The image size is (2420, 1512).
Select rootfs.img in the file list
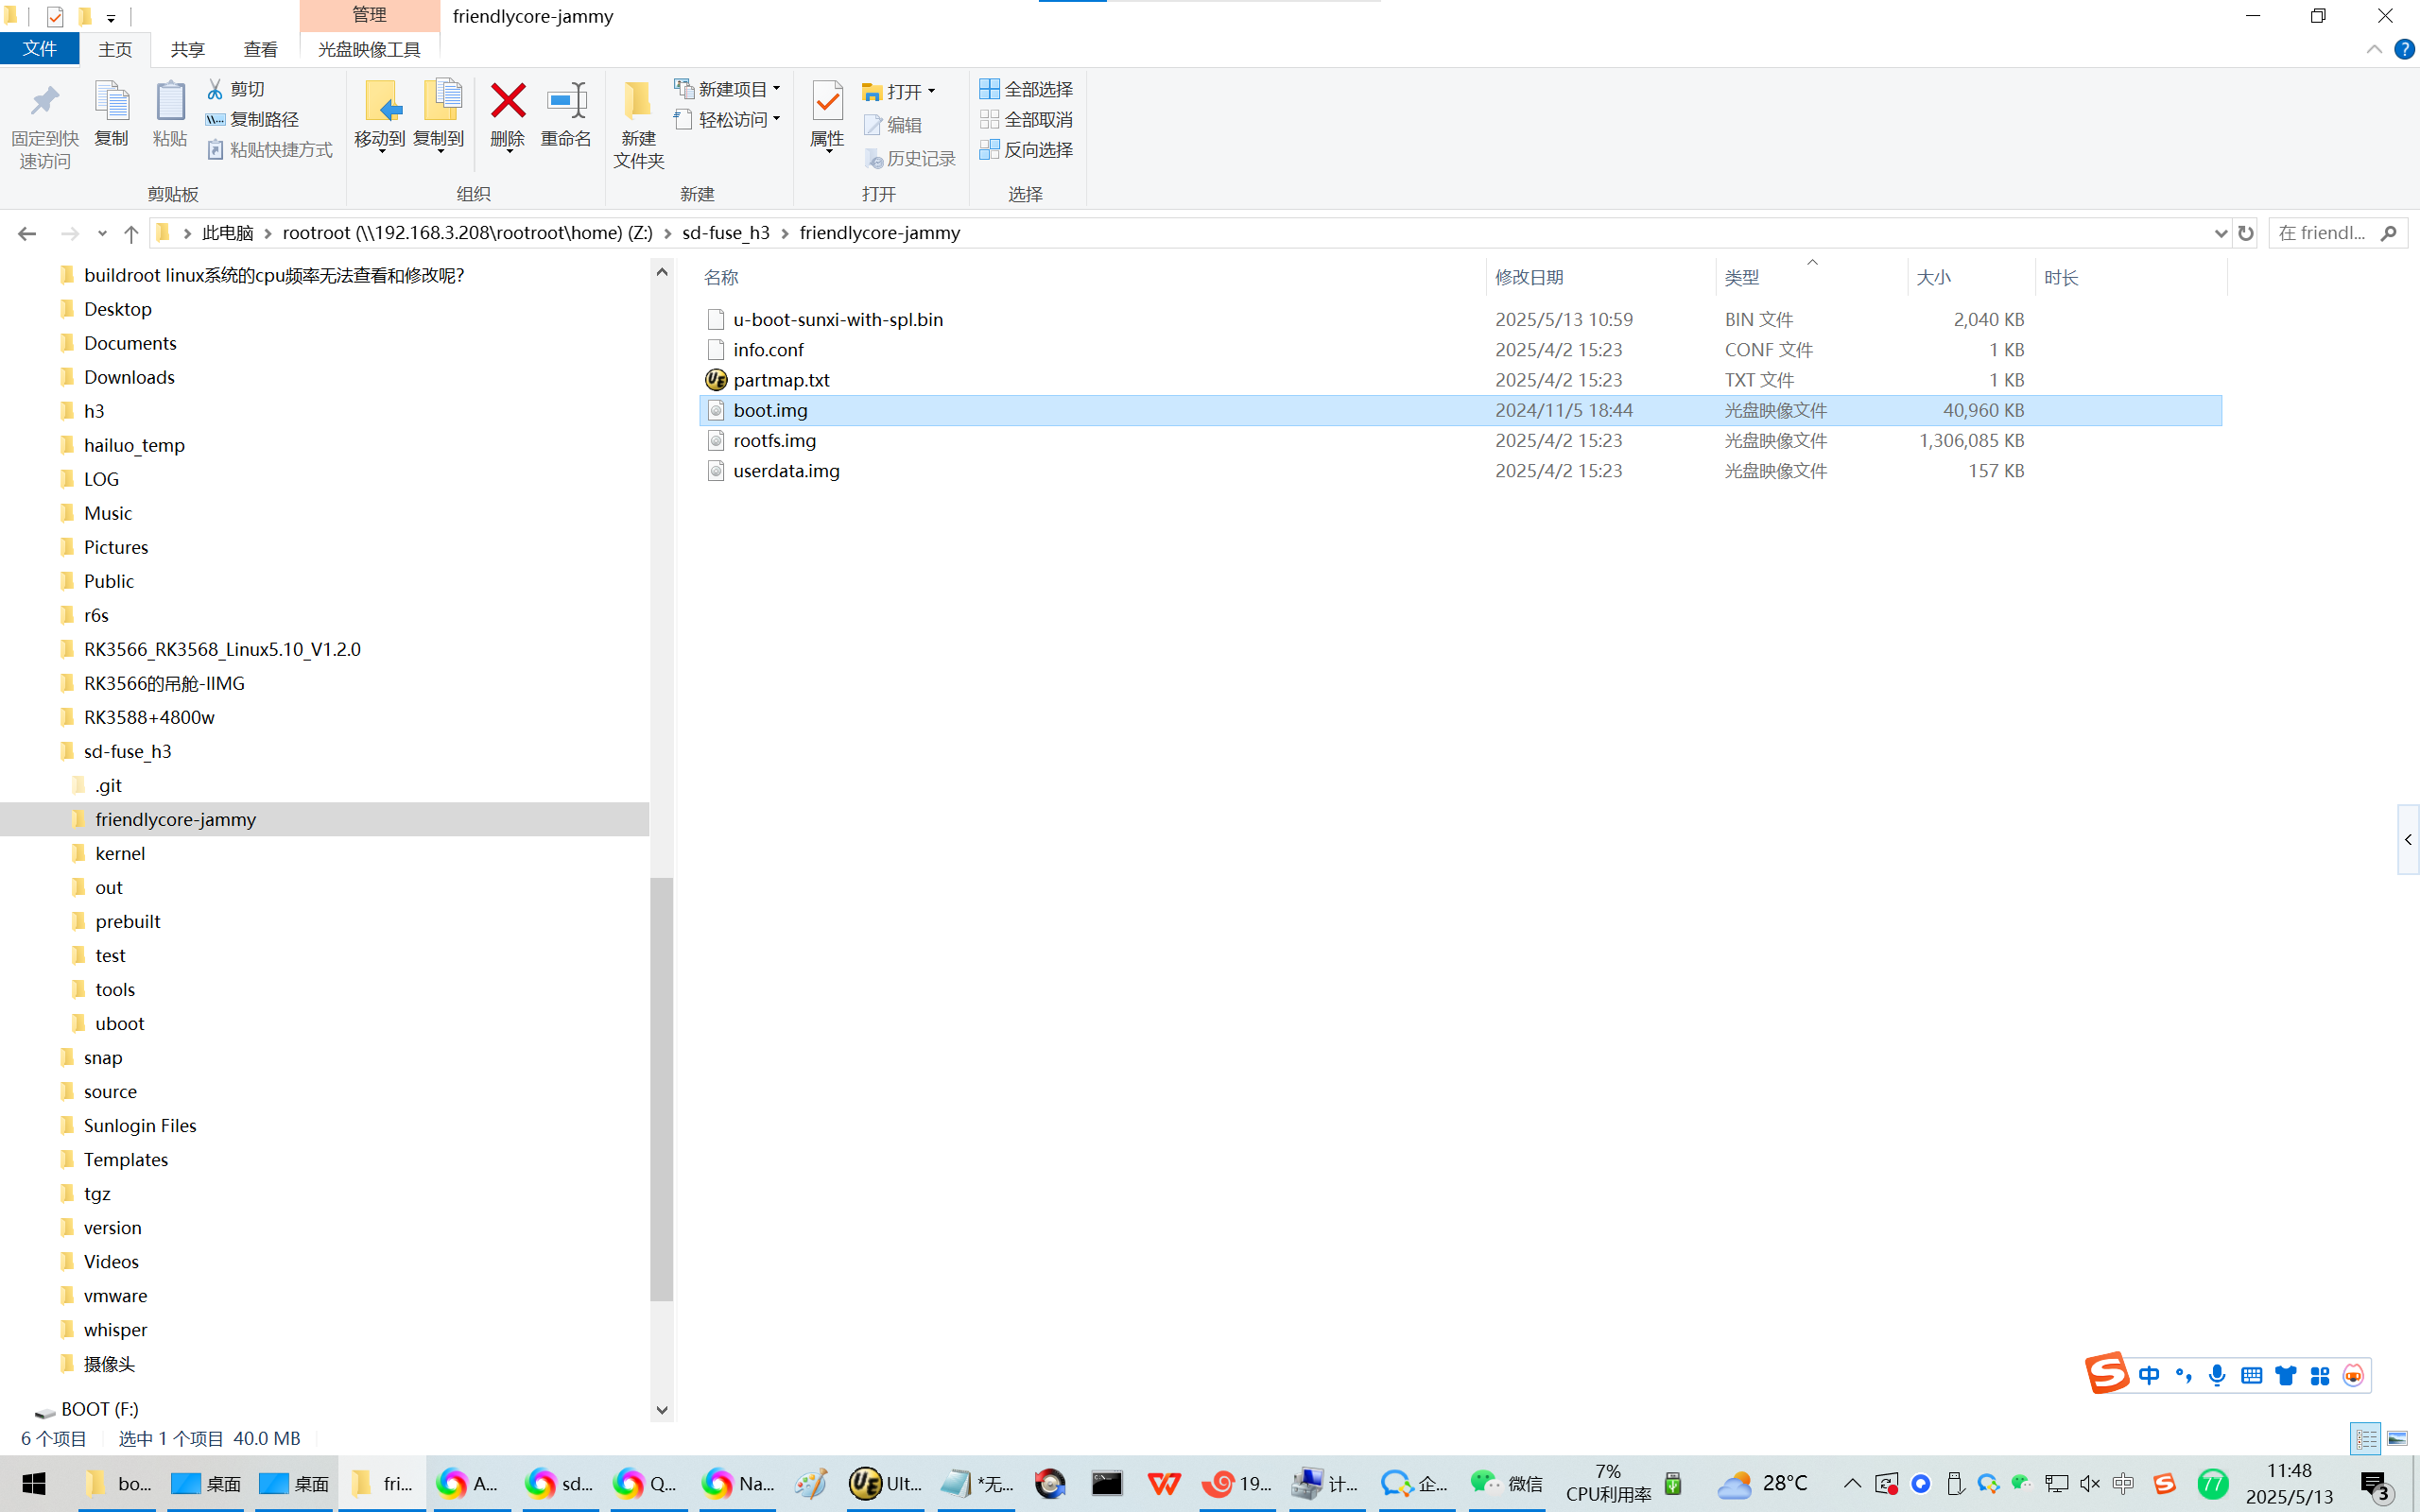click(x=774, y=440)
